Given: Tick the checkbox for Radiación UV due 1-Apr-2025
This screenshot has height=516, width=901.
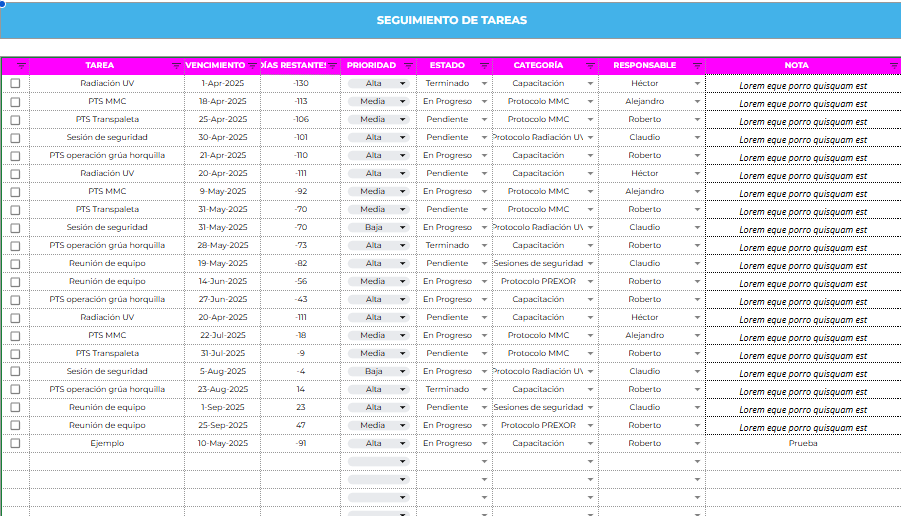Looking at the screenshot, I should tap(15, 84).
